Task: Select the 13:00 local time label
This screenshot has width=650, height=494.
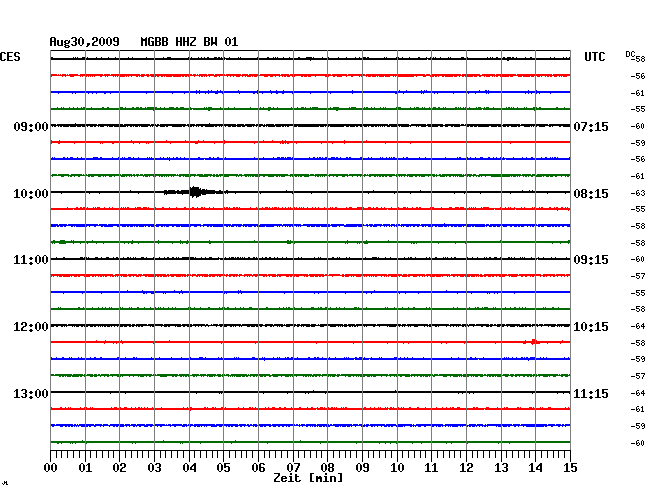Action: click(x=31, y=393)
